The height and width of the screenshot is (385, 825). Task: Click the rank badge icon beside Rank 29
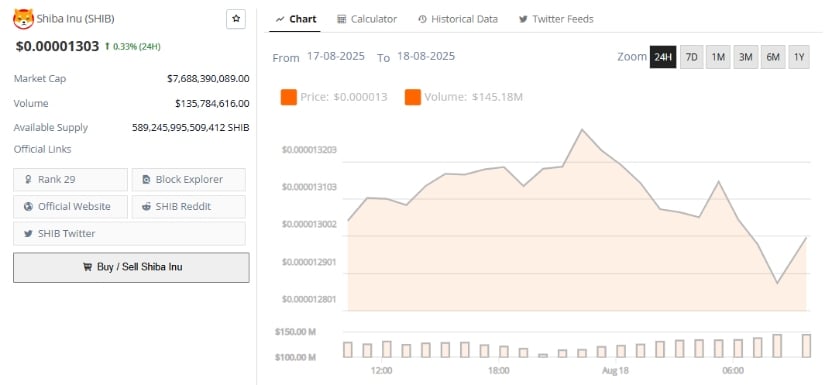click(x=28, y=179)
